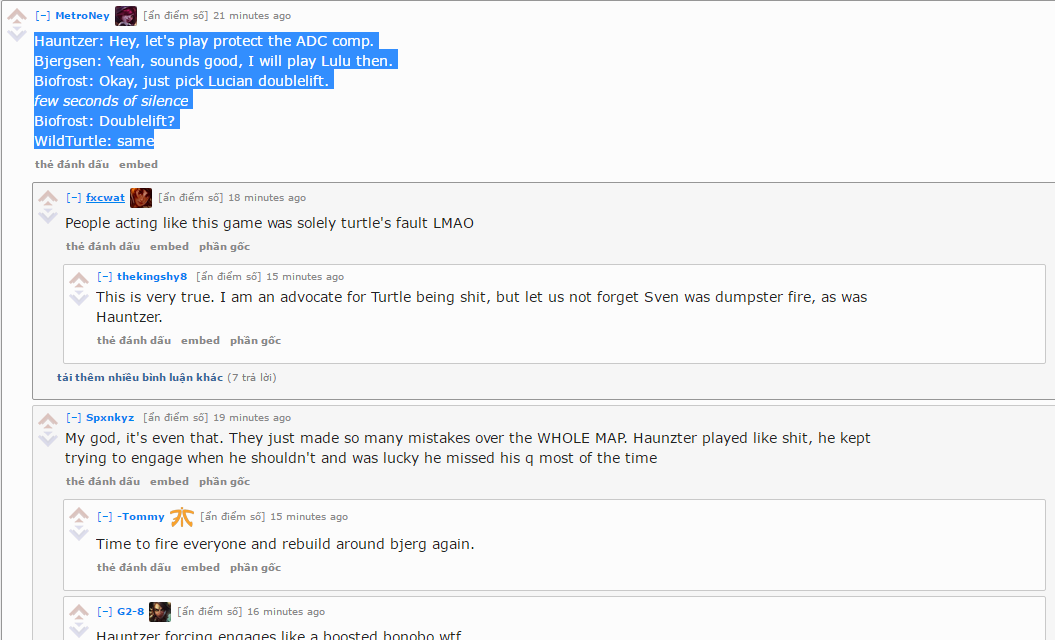Downvote fxcwat's comment
The height and width of the screenshot is (640, 1055).
[x=48, y=215]
